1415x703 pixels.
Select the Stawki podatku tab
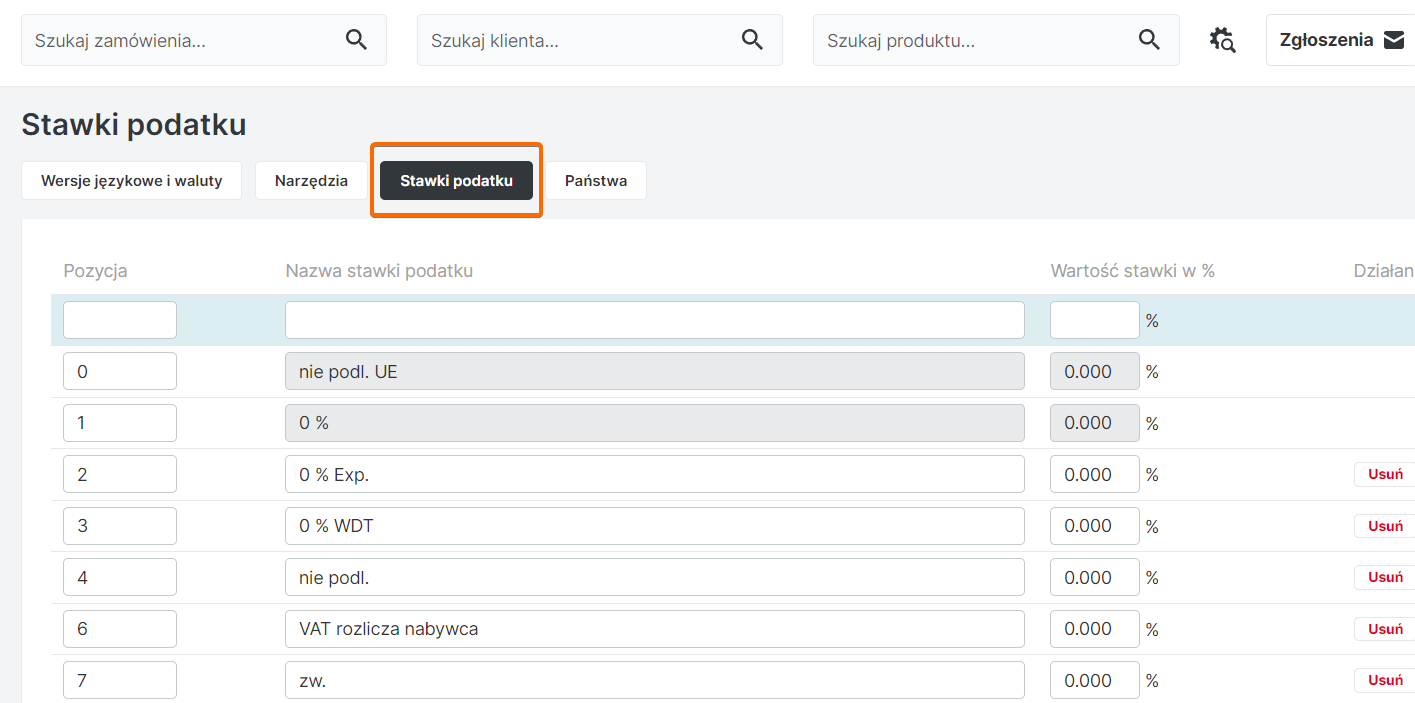[x=456, y=181]
